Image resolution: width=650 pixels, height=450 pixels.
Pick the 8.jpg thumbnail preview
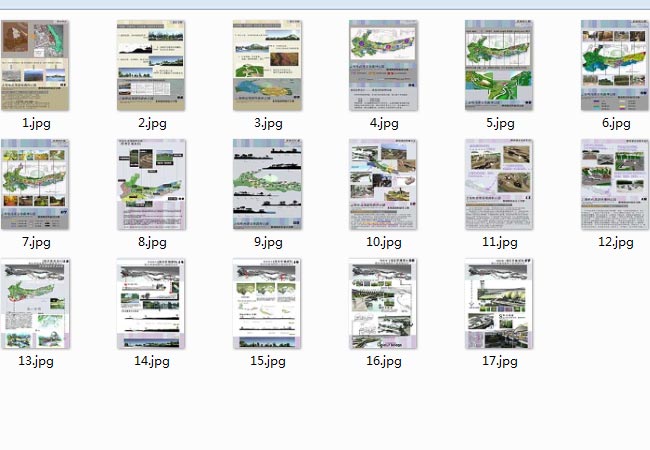(152, 184)
